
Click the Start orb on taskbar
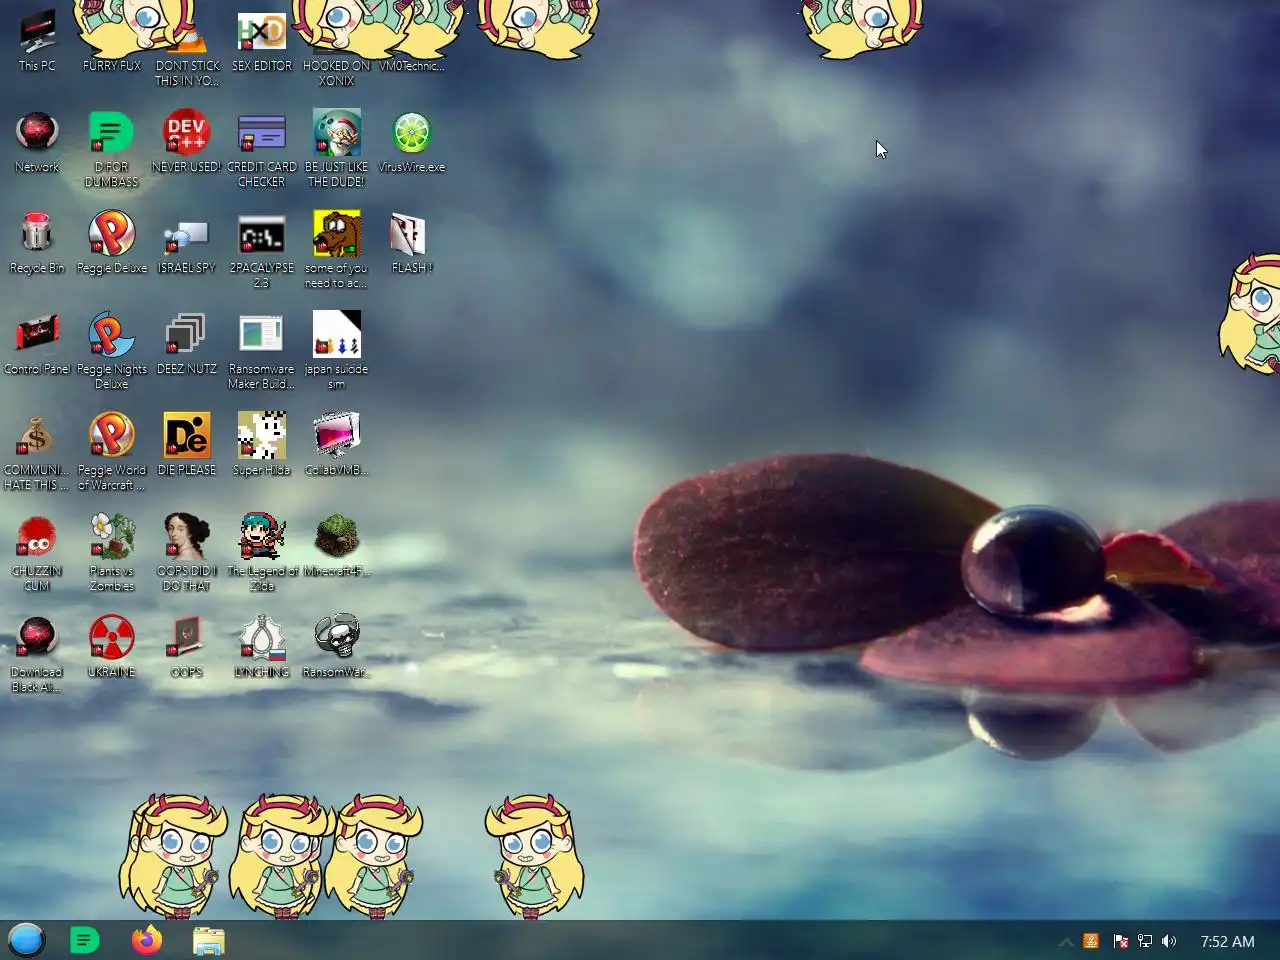point(26,940)
